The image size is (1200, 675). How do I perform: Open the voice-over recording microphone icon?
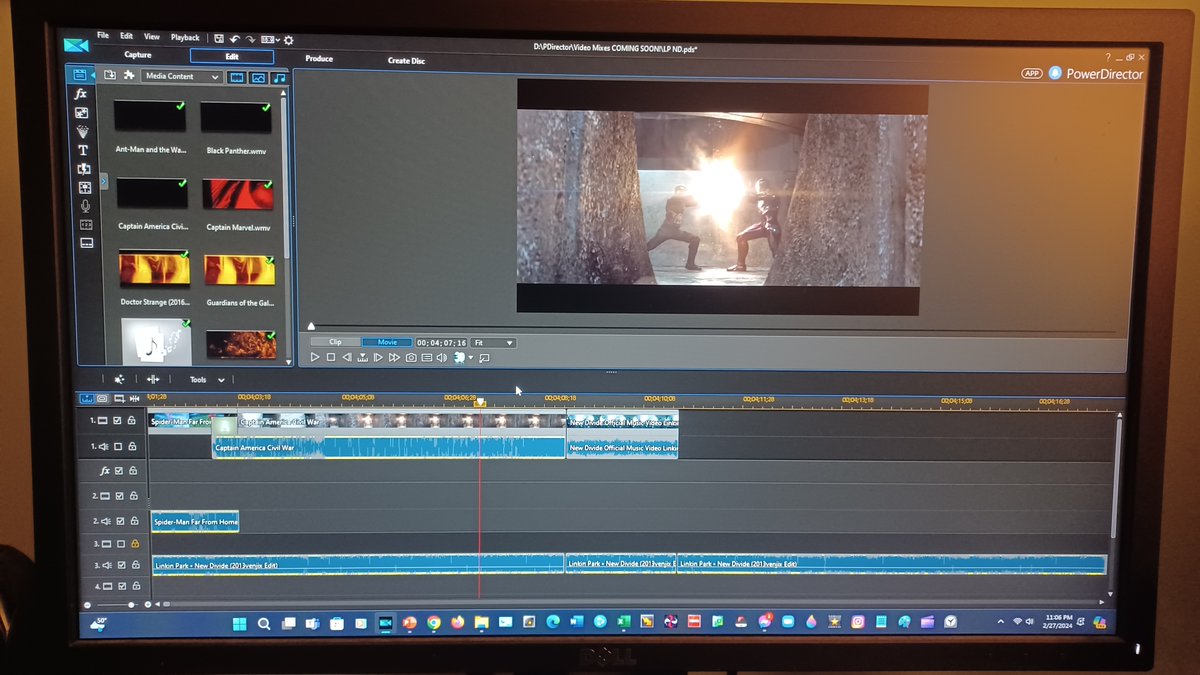point(82,204)
